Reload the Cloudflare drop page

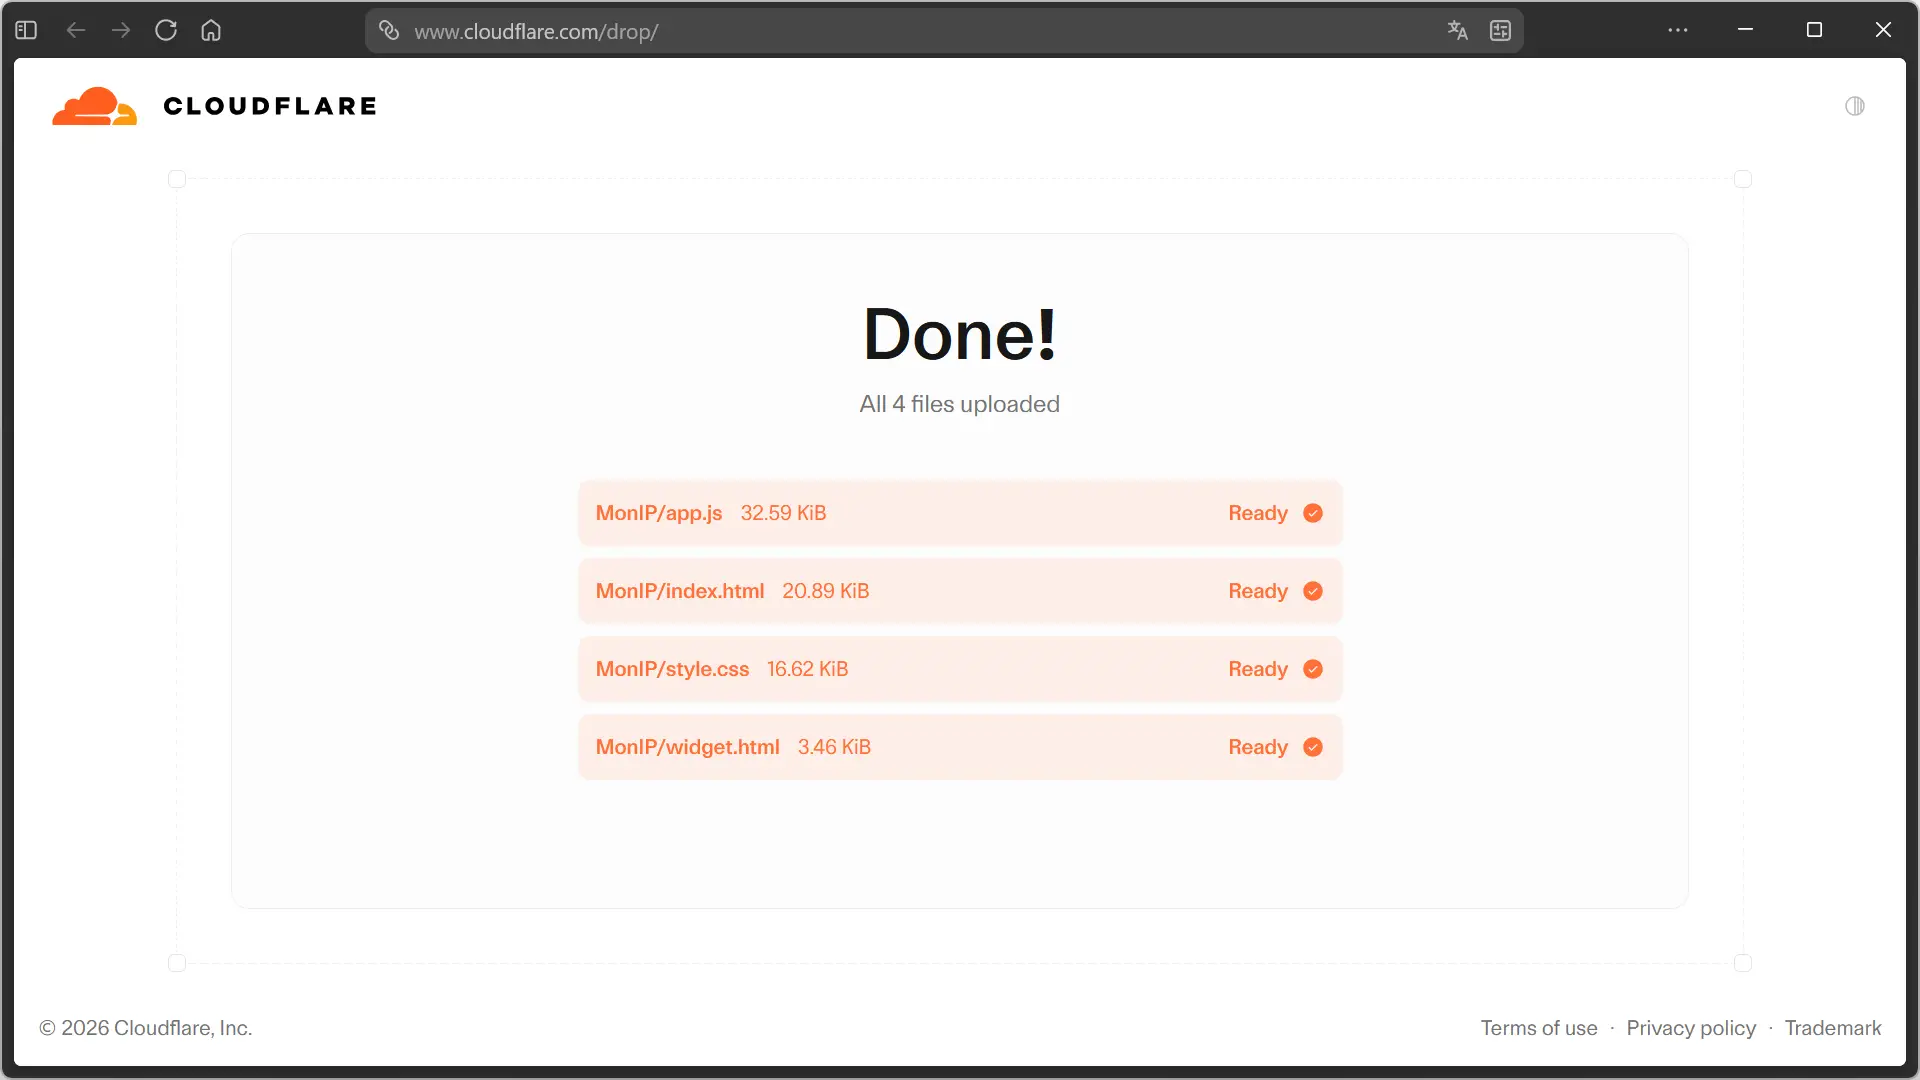pyautogui.click(x=166, y=30)
